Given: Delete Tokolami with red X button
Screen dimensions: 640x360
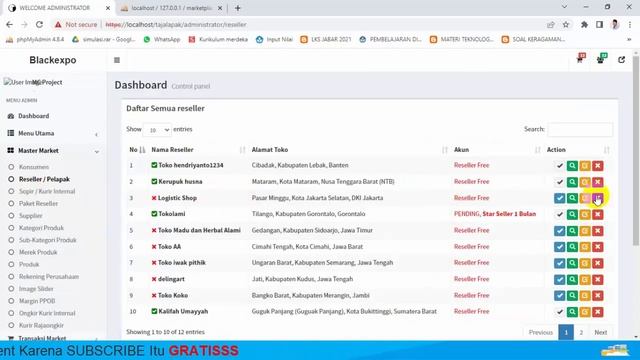Looking at the screenshot, I should pyautogui.click(x=598, y=214).
